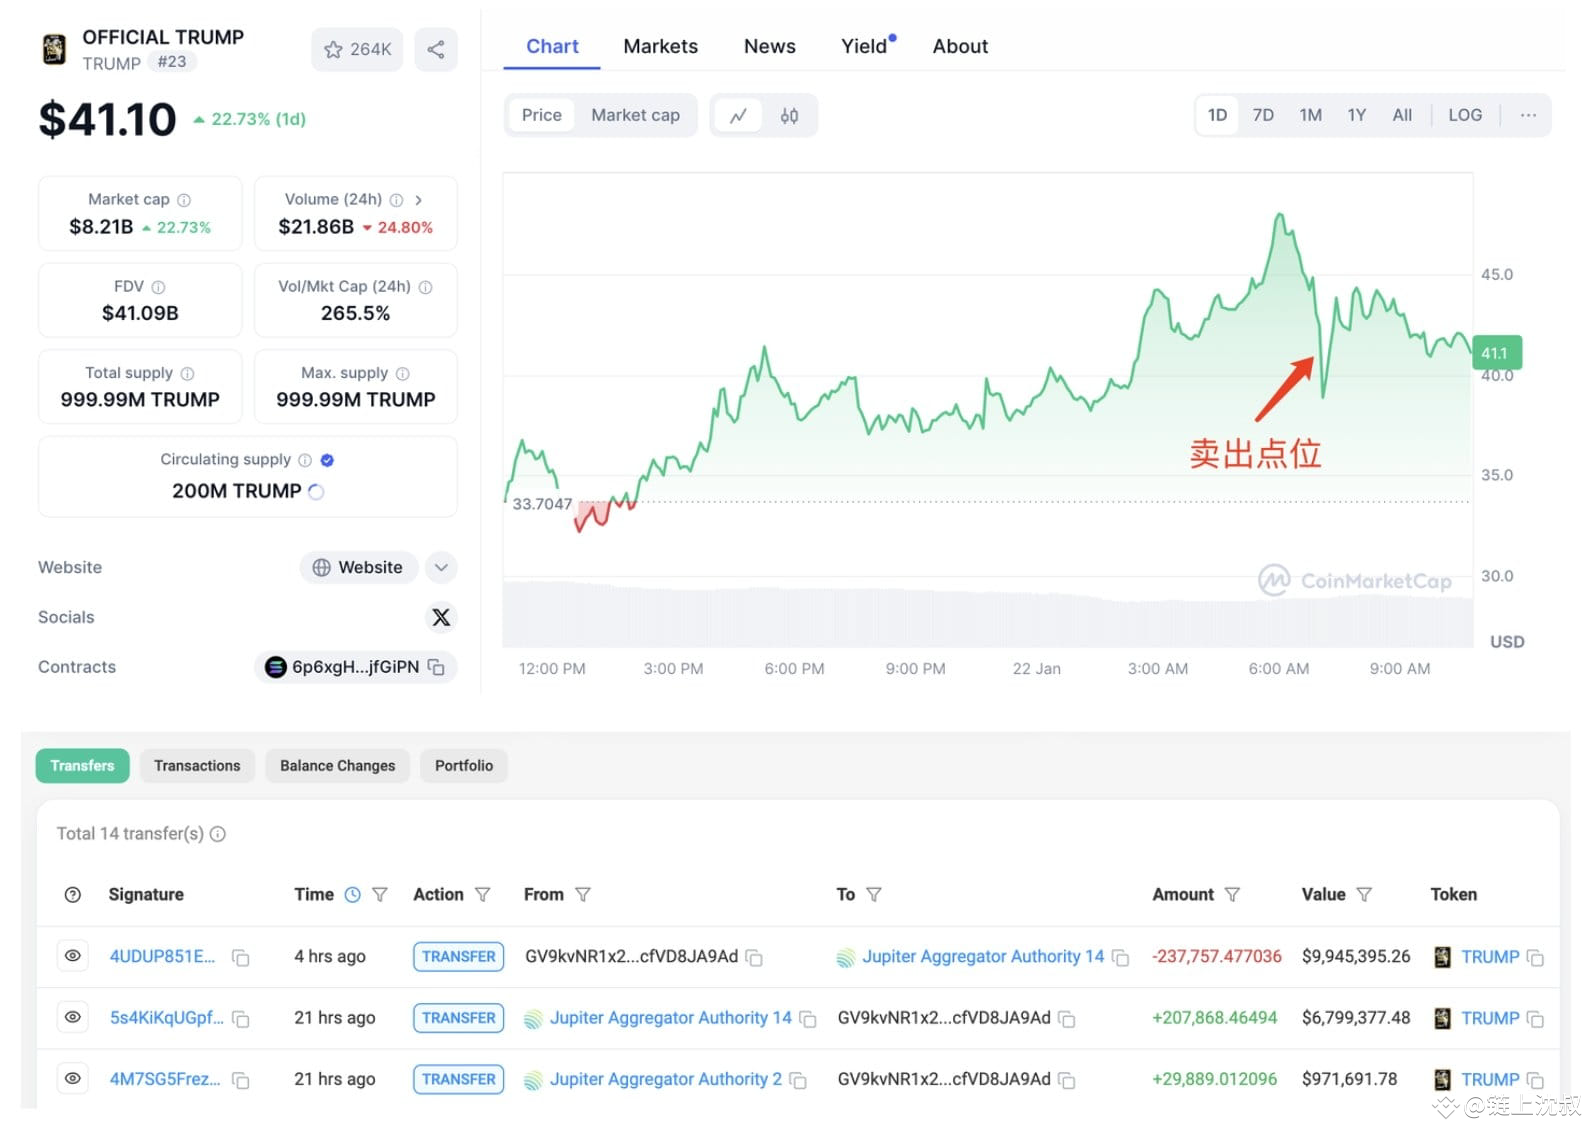Switch to the News tab
The image size is (1590, 1128).
770,46
